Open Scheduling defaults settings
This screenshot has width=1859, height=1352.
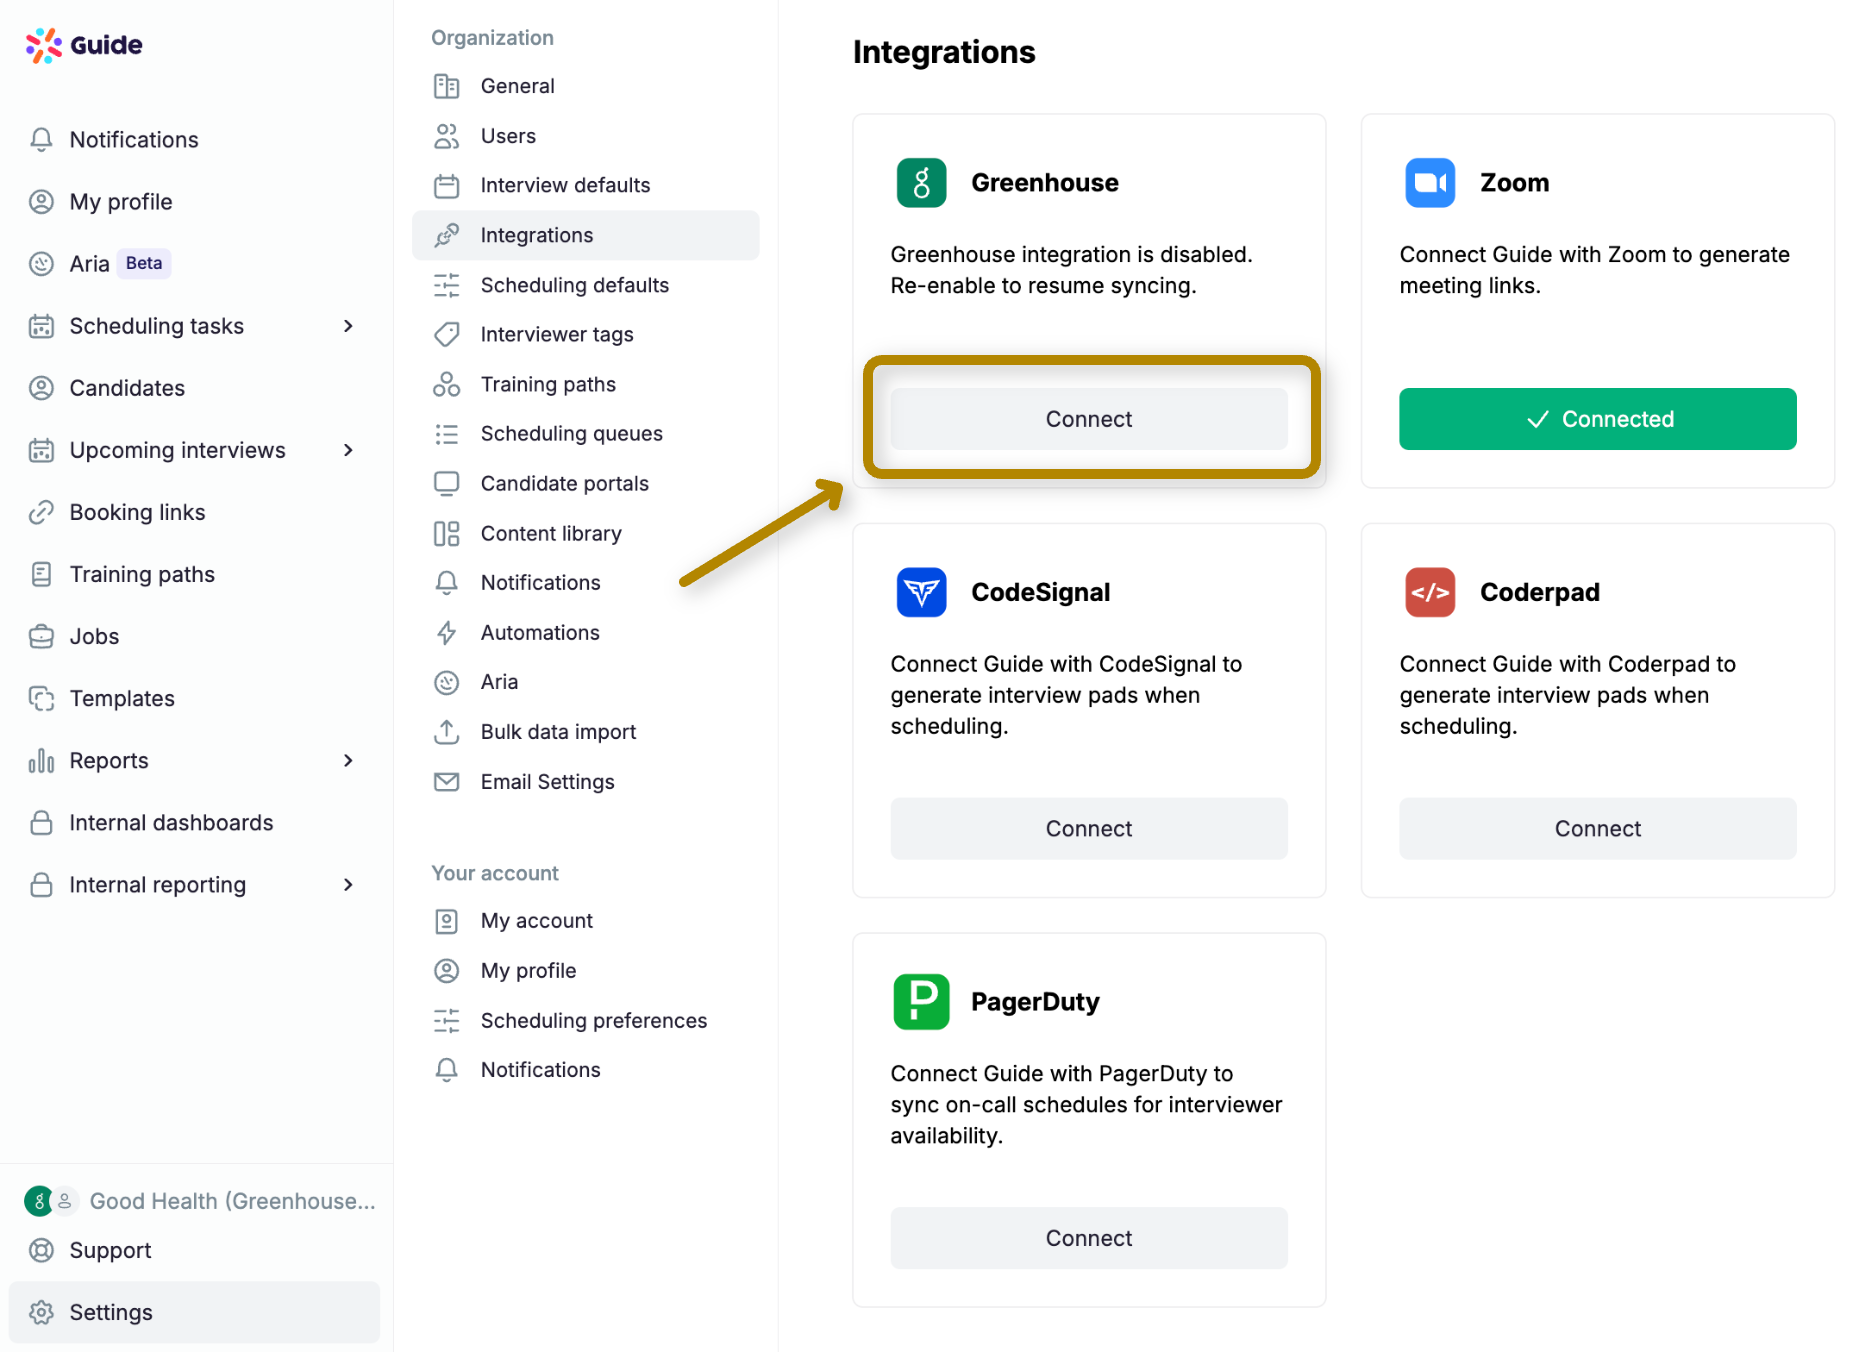(585, 285)
